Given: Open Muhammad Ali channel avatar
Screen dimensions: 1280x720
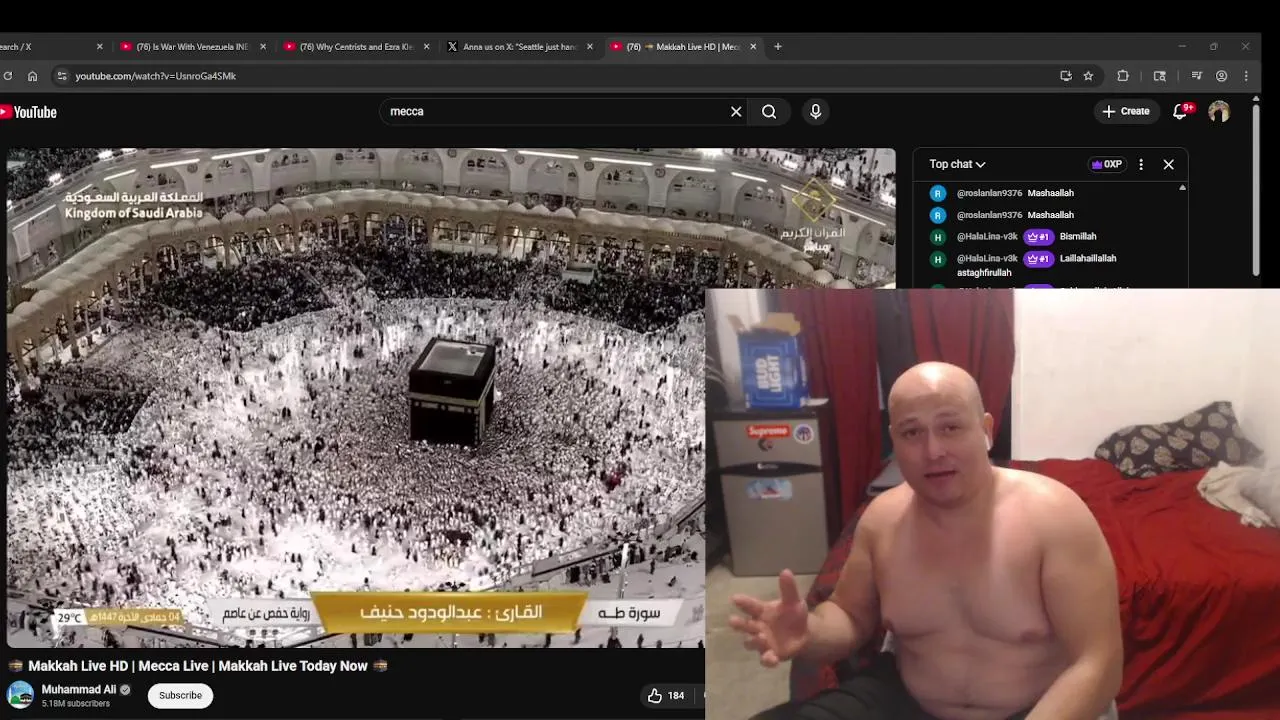Looking at the screenshot, I should point(20,695).
